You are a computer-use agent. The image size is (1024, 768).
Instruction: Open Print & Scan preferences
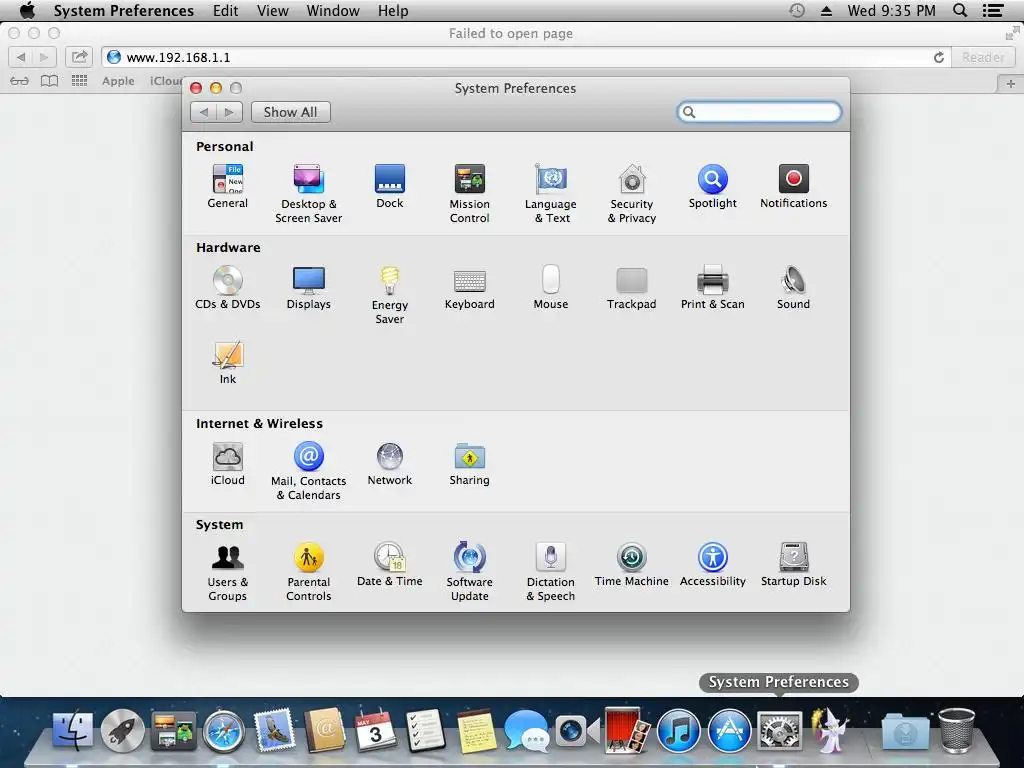point(712,288)
